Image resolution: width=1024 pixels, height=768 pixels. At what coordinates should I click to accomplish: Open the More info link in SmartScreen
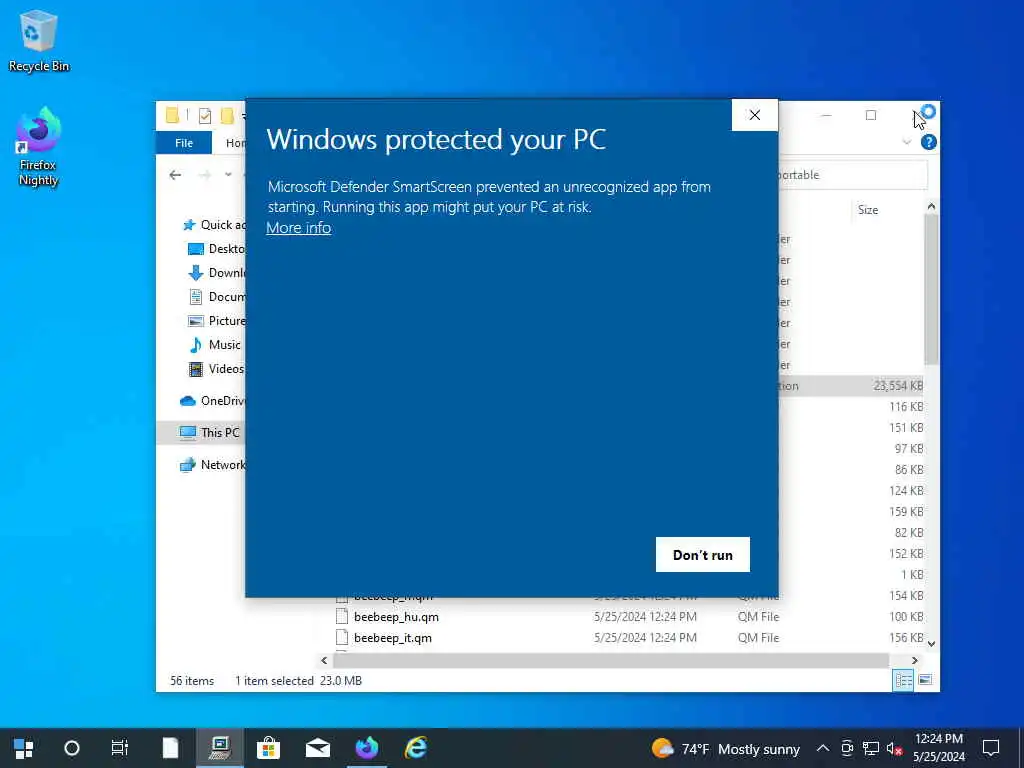(298, 228)
